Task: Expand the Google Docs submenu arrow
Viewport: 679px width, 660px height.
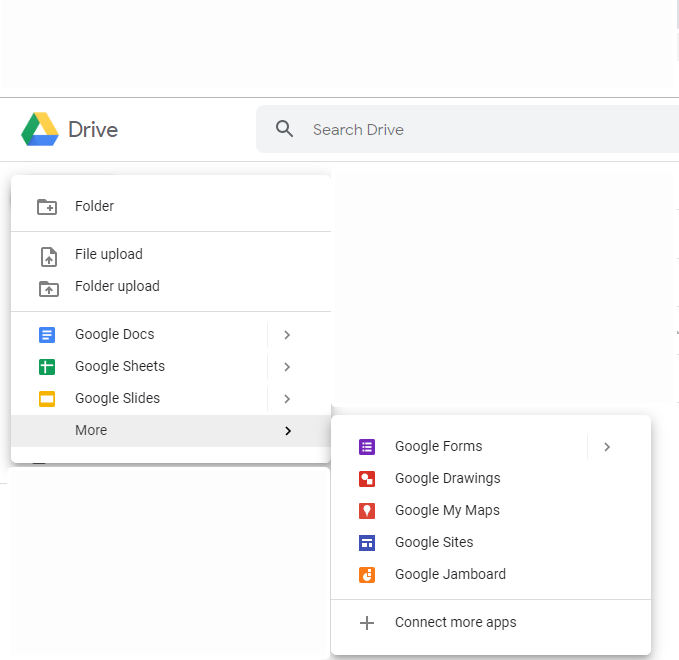Action: pyautogui.click(x=287, y=335)
